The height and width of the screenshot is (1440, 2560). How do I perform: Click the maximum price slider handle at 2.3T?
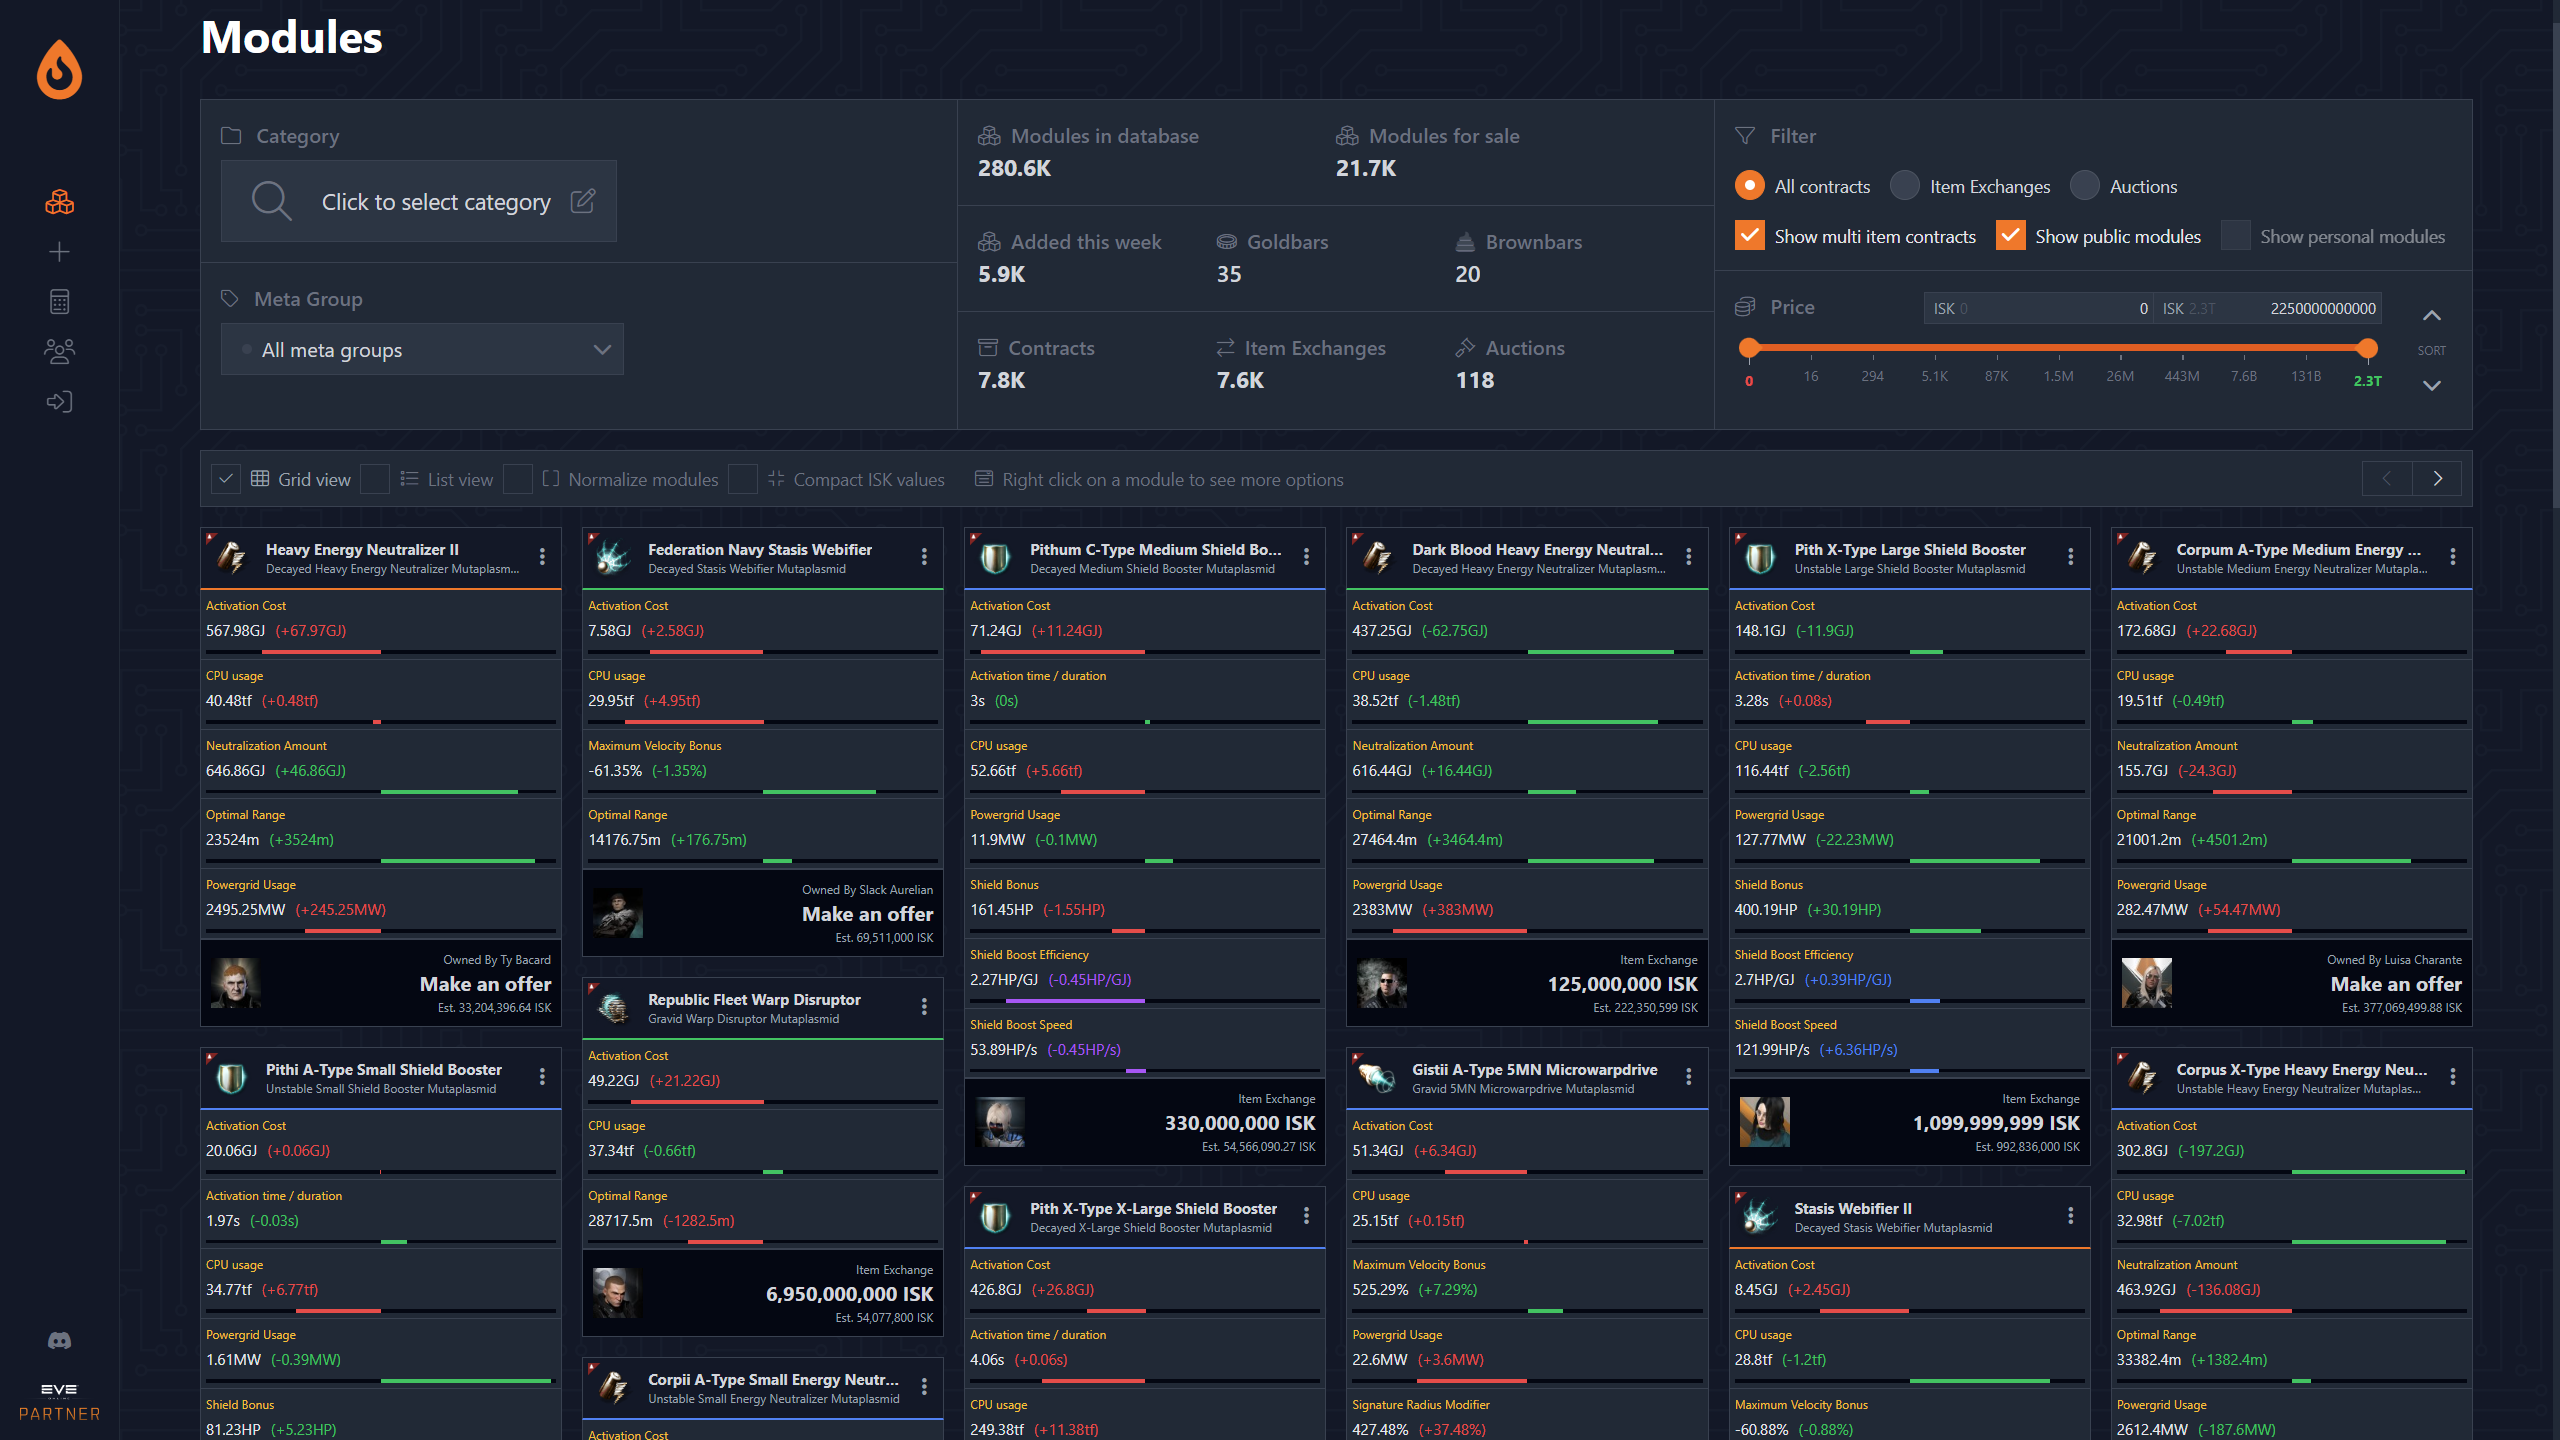pos(2366,348)
